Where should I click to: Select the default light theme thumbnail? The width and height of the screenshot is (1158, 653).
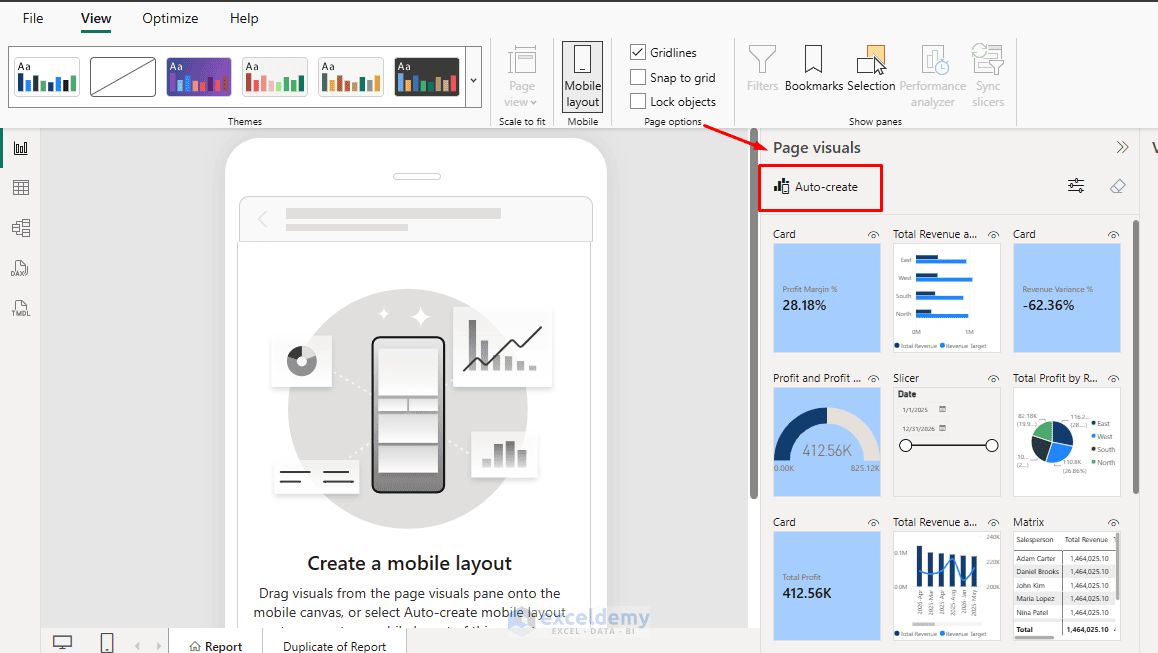[47, 77]
